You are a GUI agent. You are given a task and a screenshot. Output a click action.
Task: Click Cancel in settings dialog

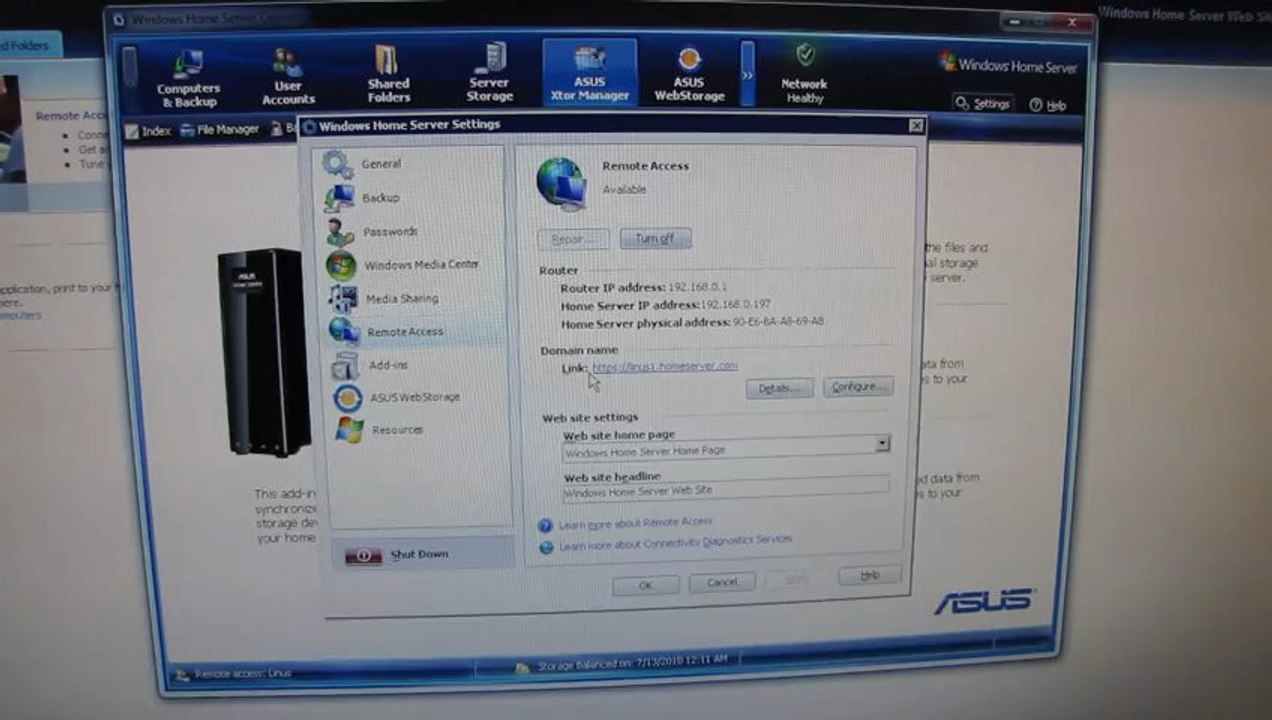pos(722,582)
